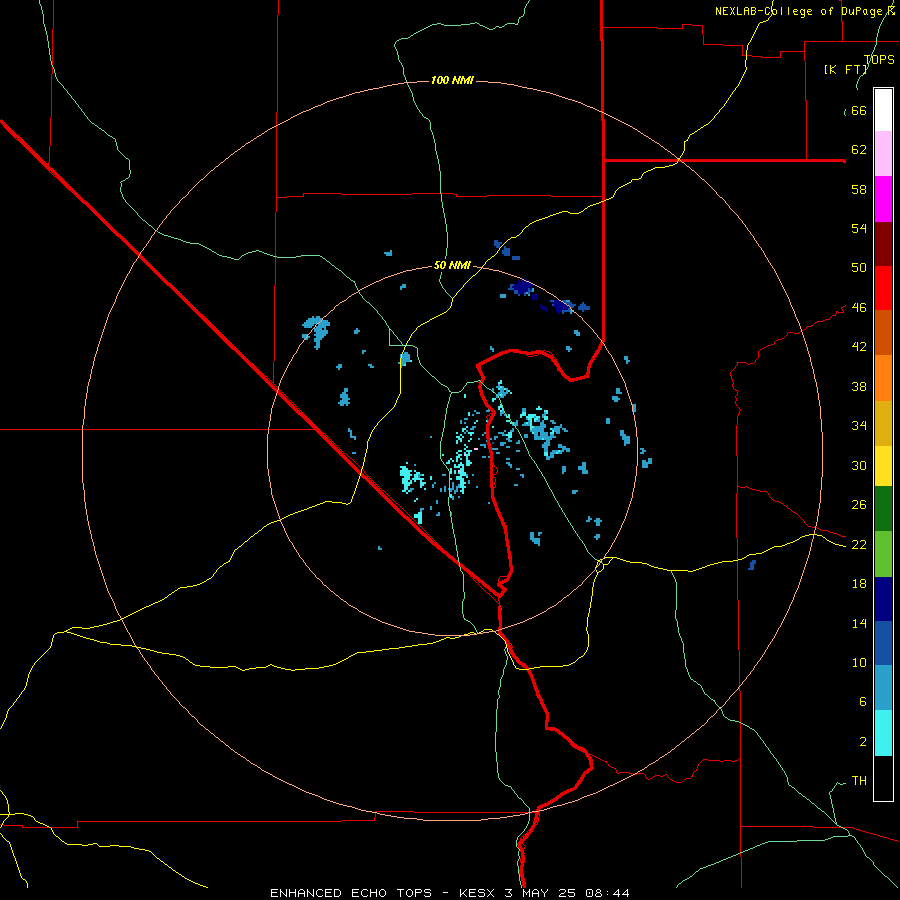Click the '100 NMI' range ring label
Image resolution: width=900 pixels, height=900 pixels.
tap(452, 80)
